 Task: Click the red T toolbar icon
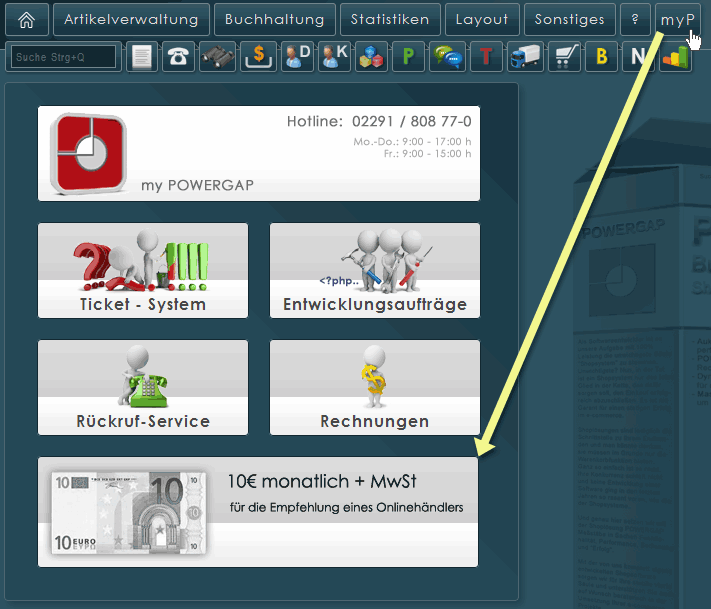pos(486,57)
